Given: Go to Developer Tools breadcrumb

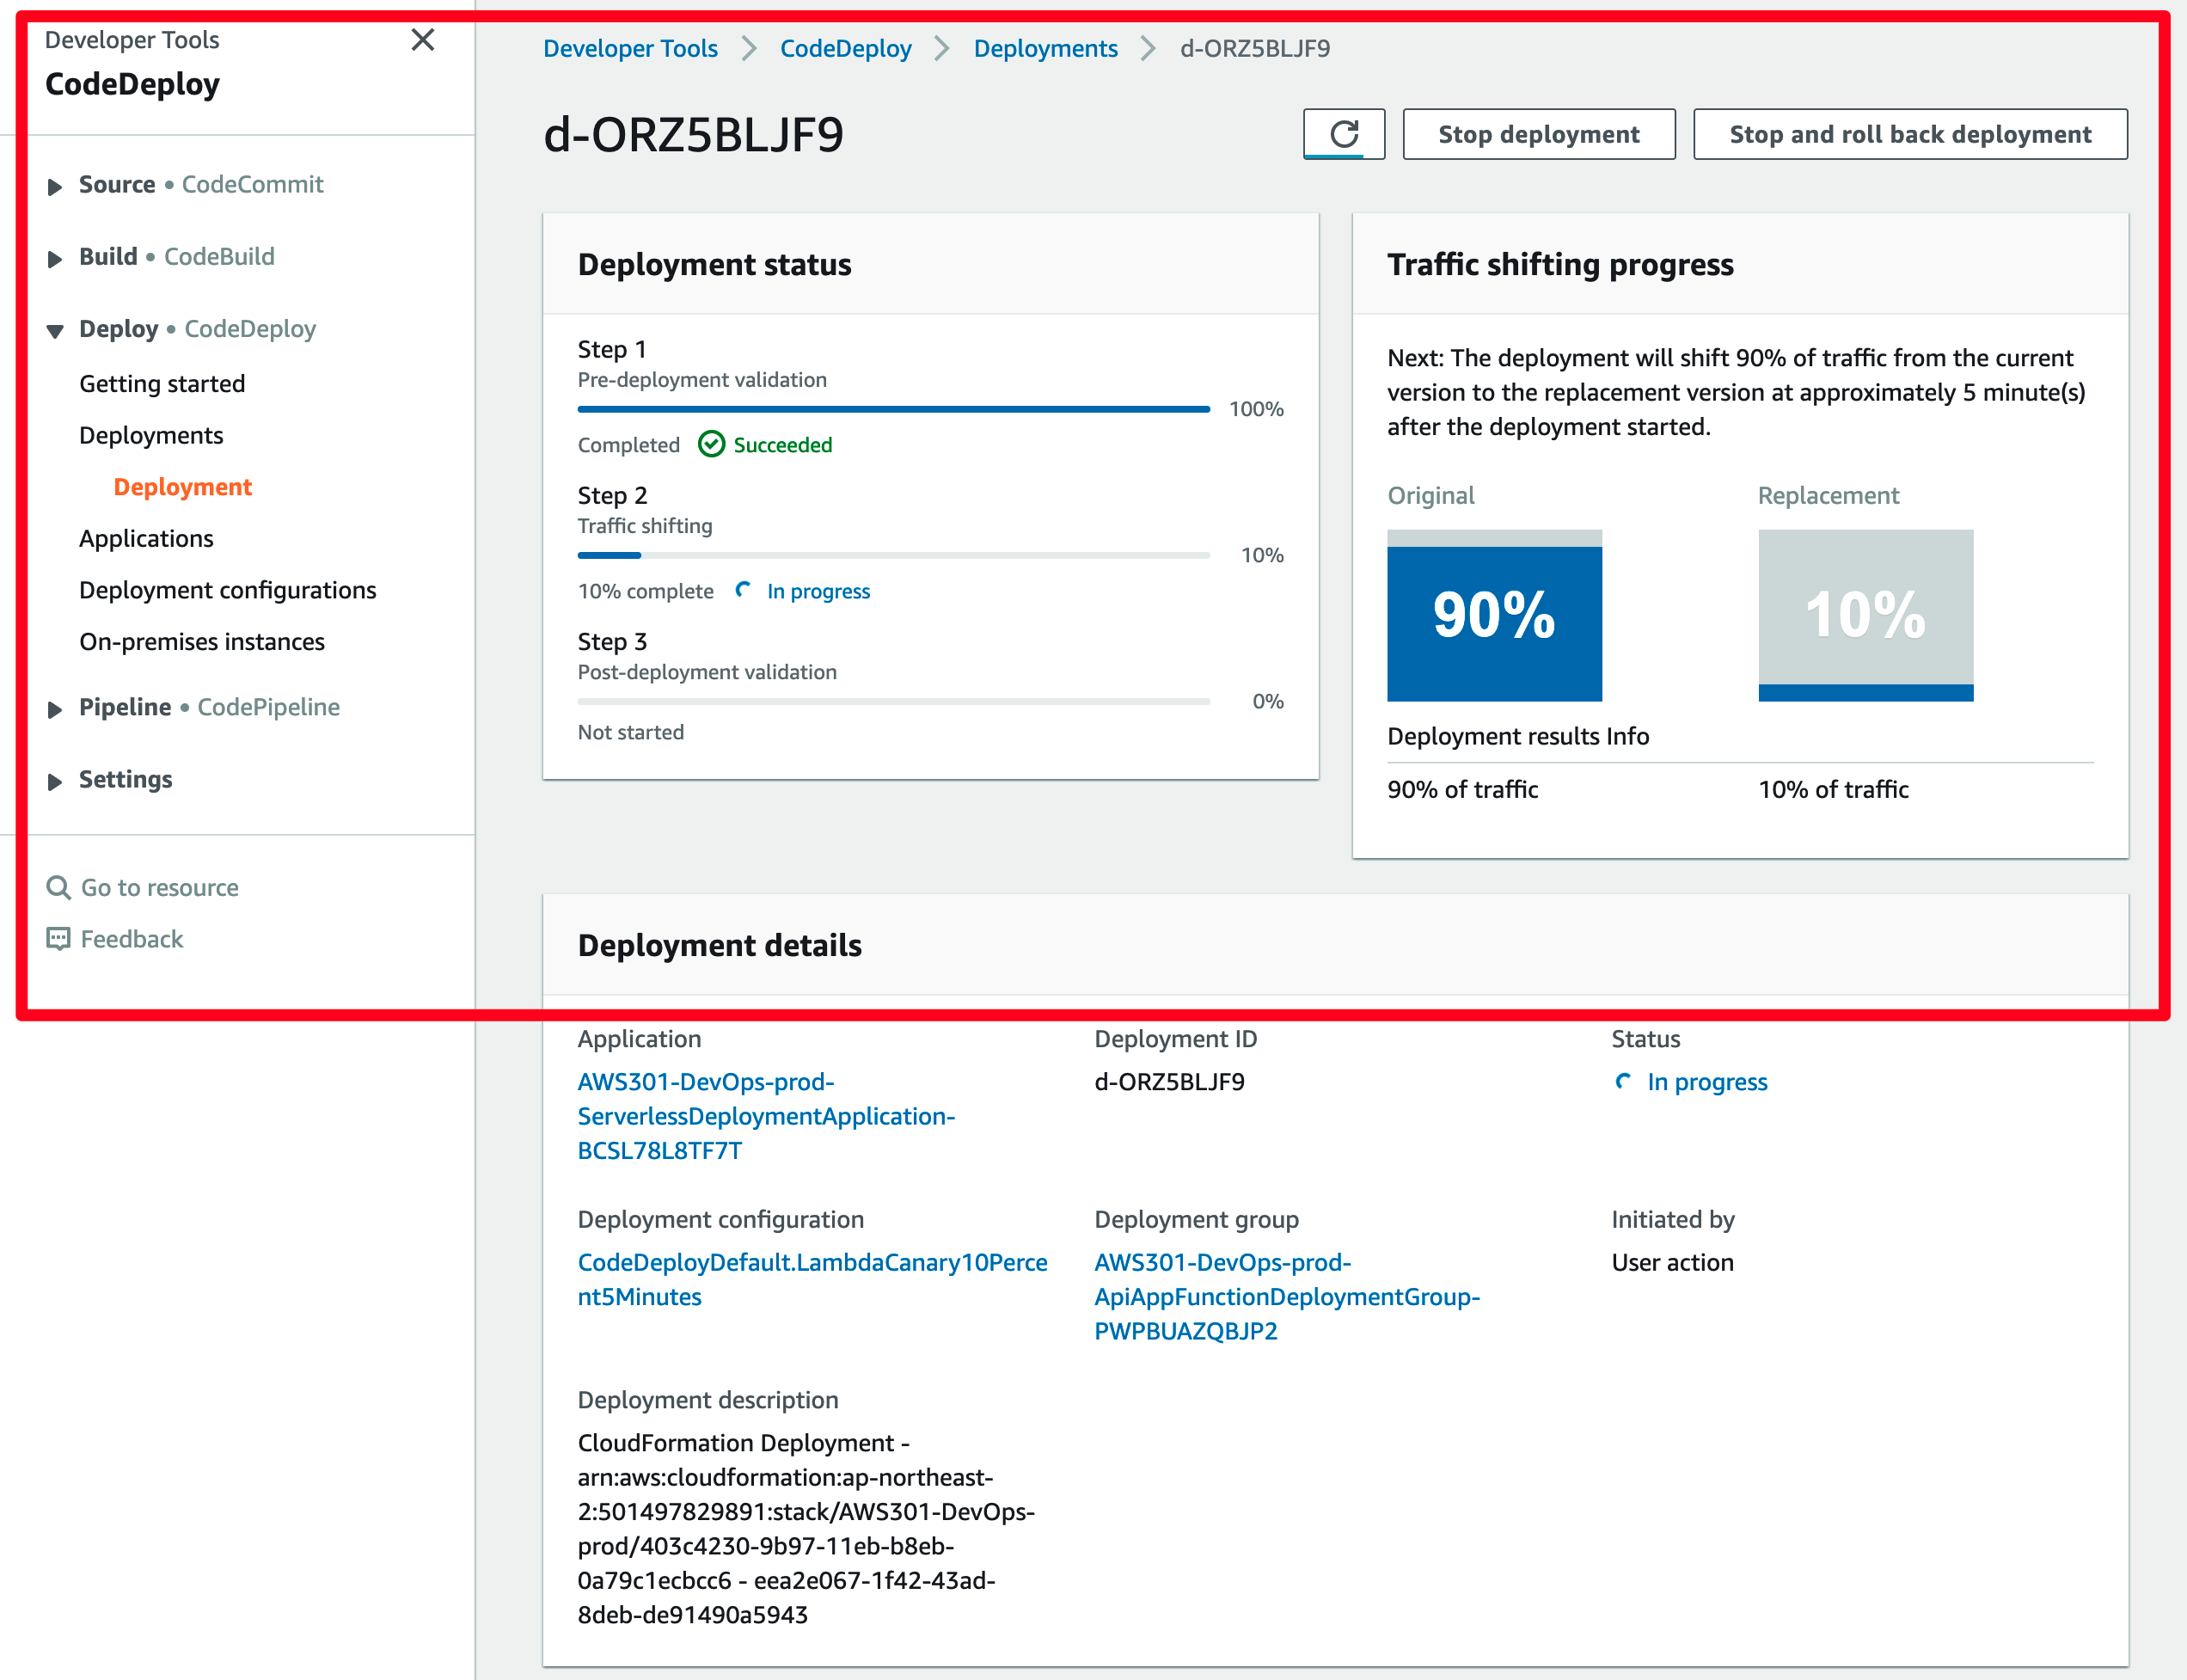Looking at the screenshot, I should 630,48.
